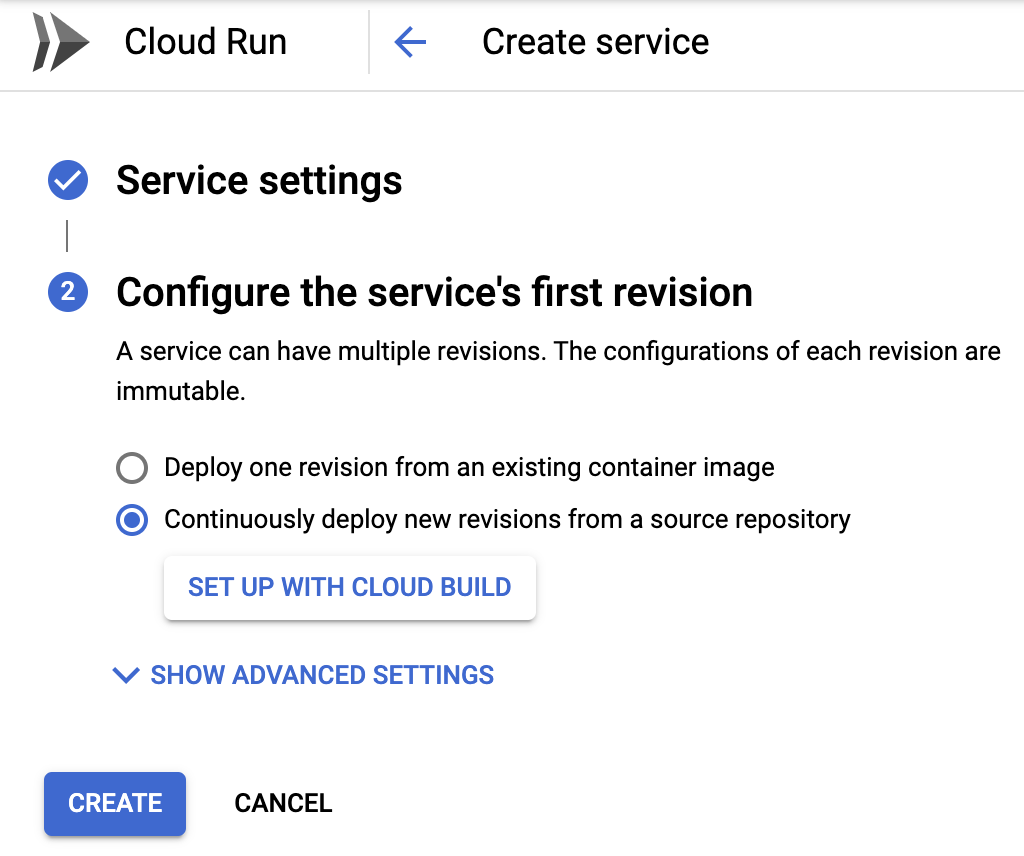
Task: Click Set Up With Cloud Build button
Action: point(350,588)
